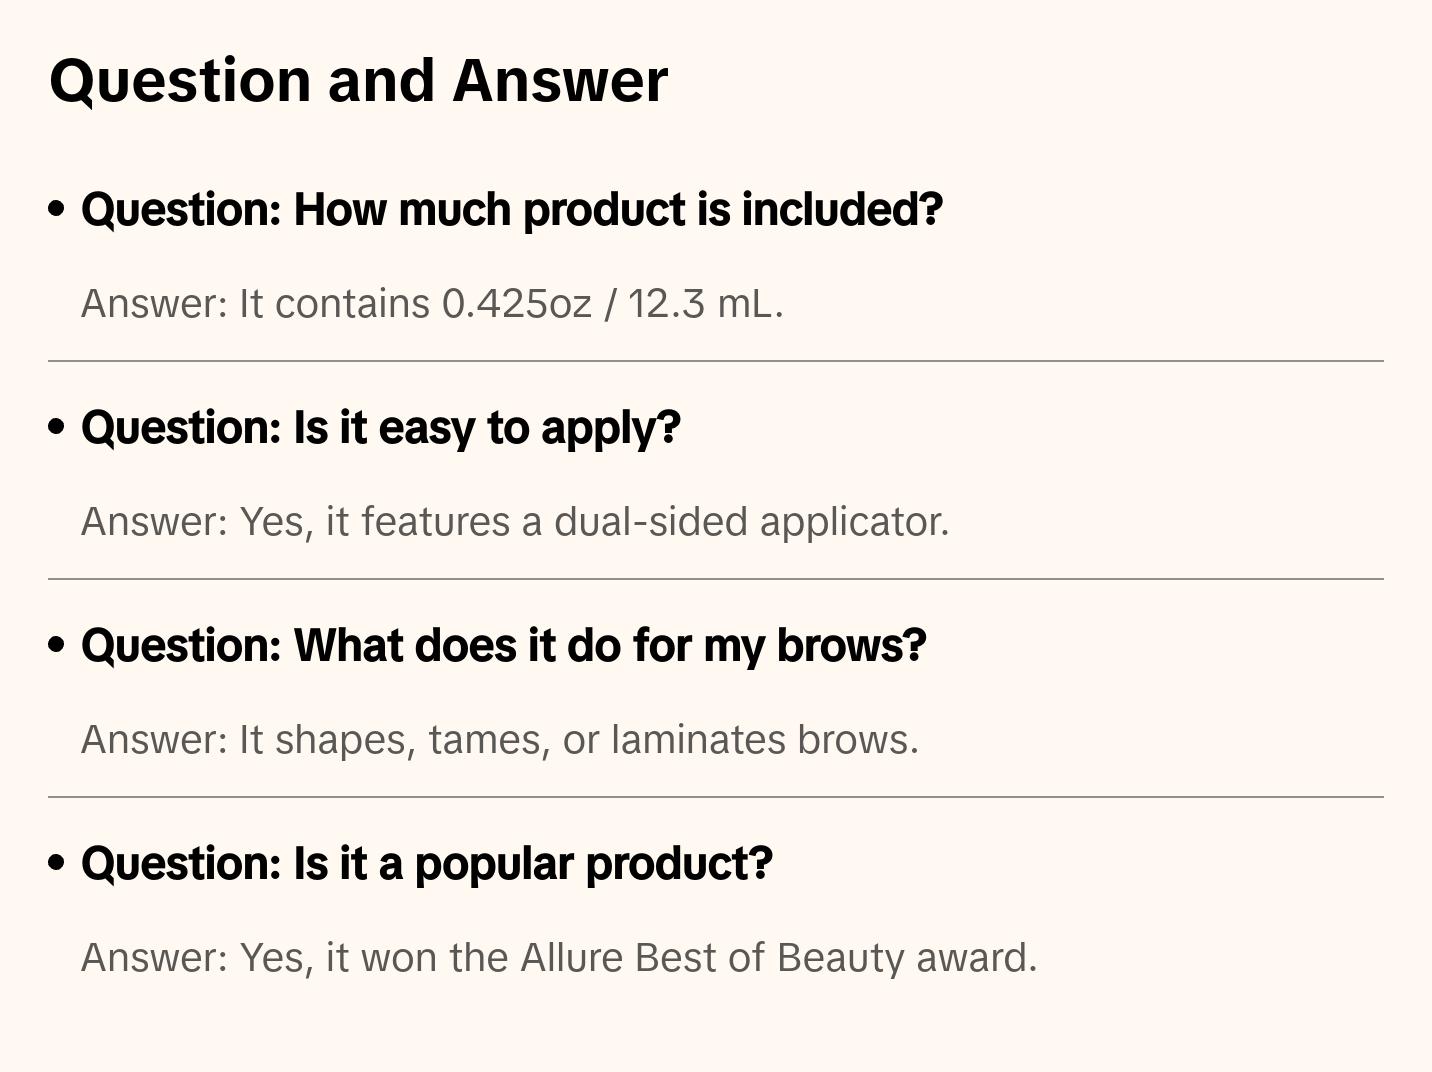Image resolution: width=1432 pixels, height=1072 pixels.
Task: Click the bullet next to the brows question
Action: coord(57,645)
